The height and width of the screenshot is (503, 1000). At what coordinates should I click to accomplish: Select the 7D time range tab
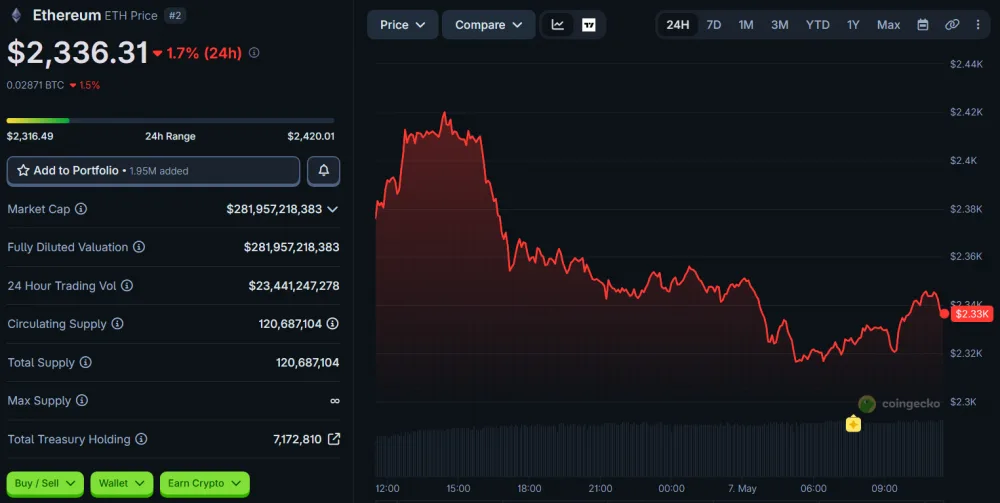(x=714, y=25)
